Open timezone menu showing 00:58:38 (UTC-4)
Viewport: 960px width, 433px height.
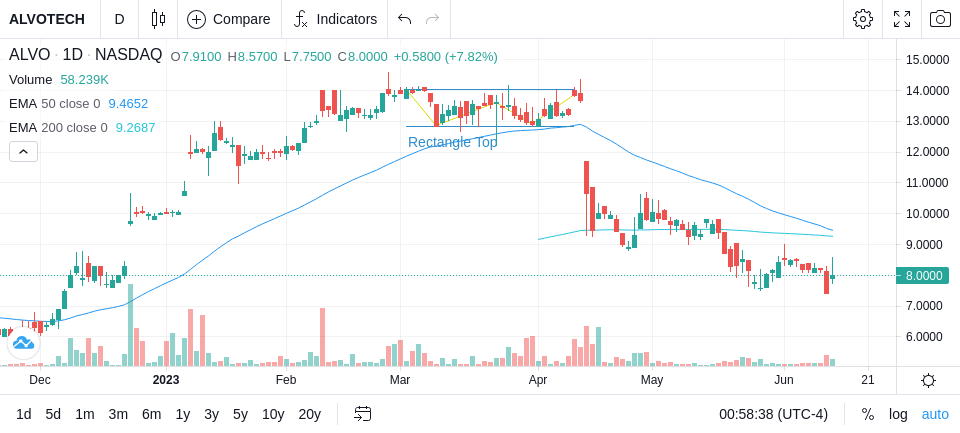pos(773,415)
